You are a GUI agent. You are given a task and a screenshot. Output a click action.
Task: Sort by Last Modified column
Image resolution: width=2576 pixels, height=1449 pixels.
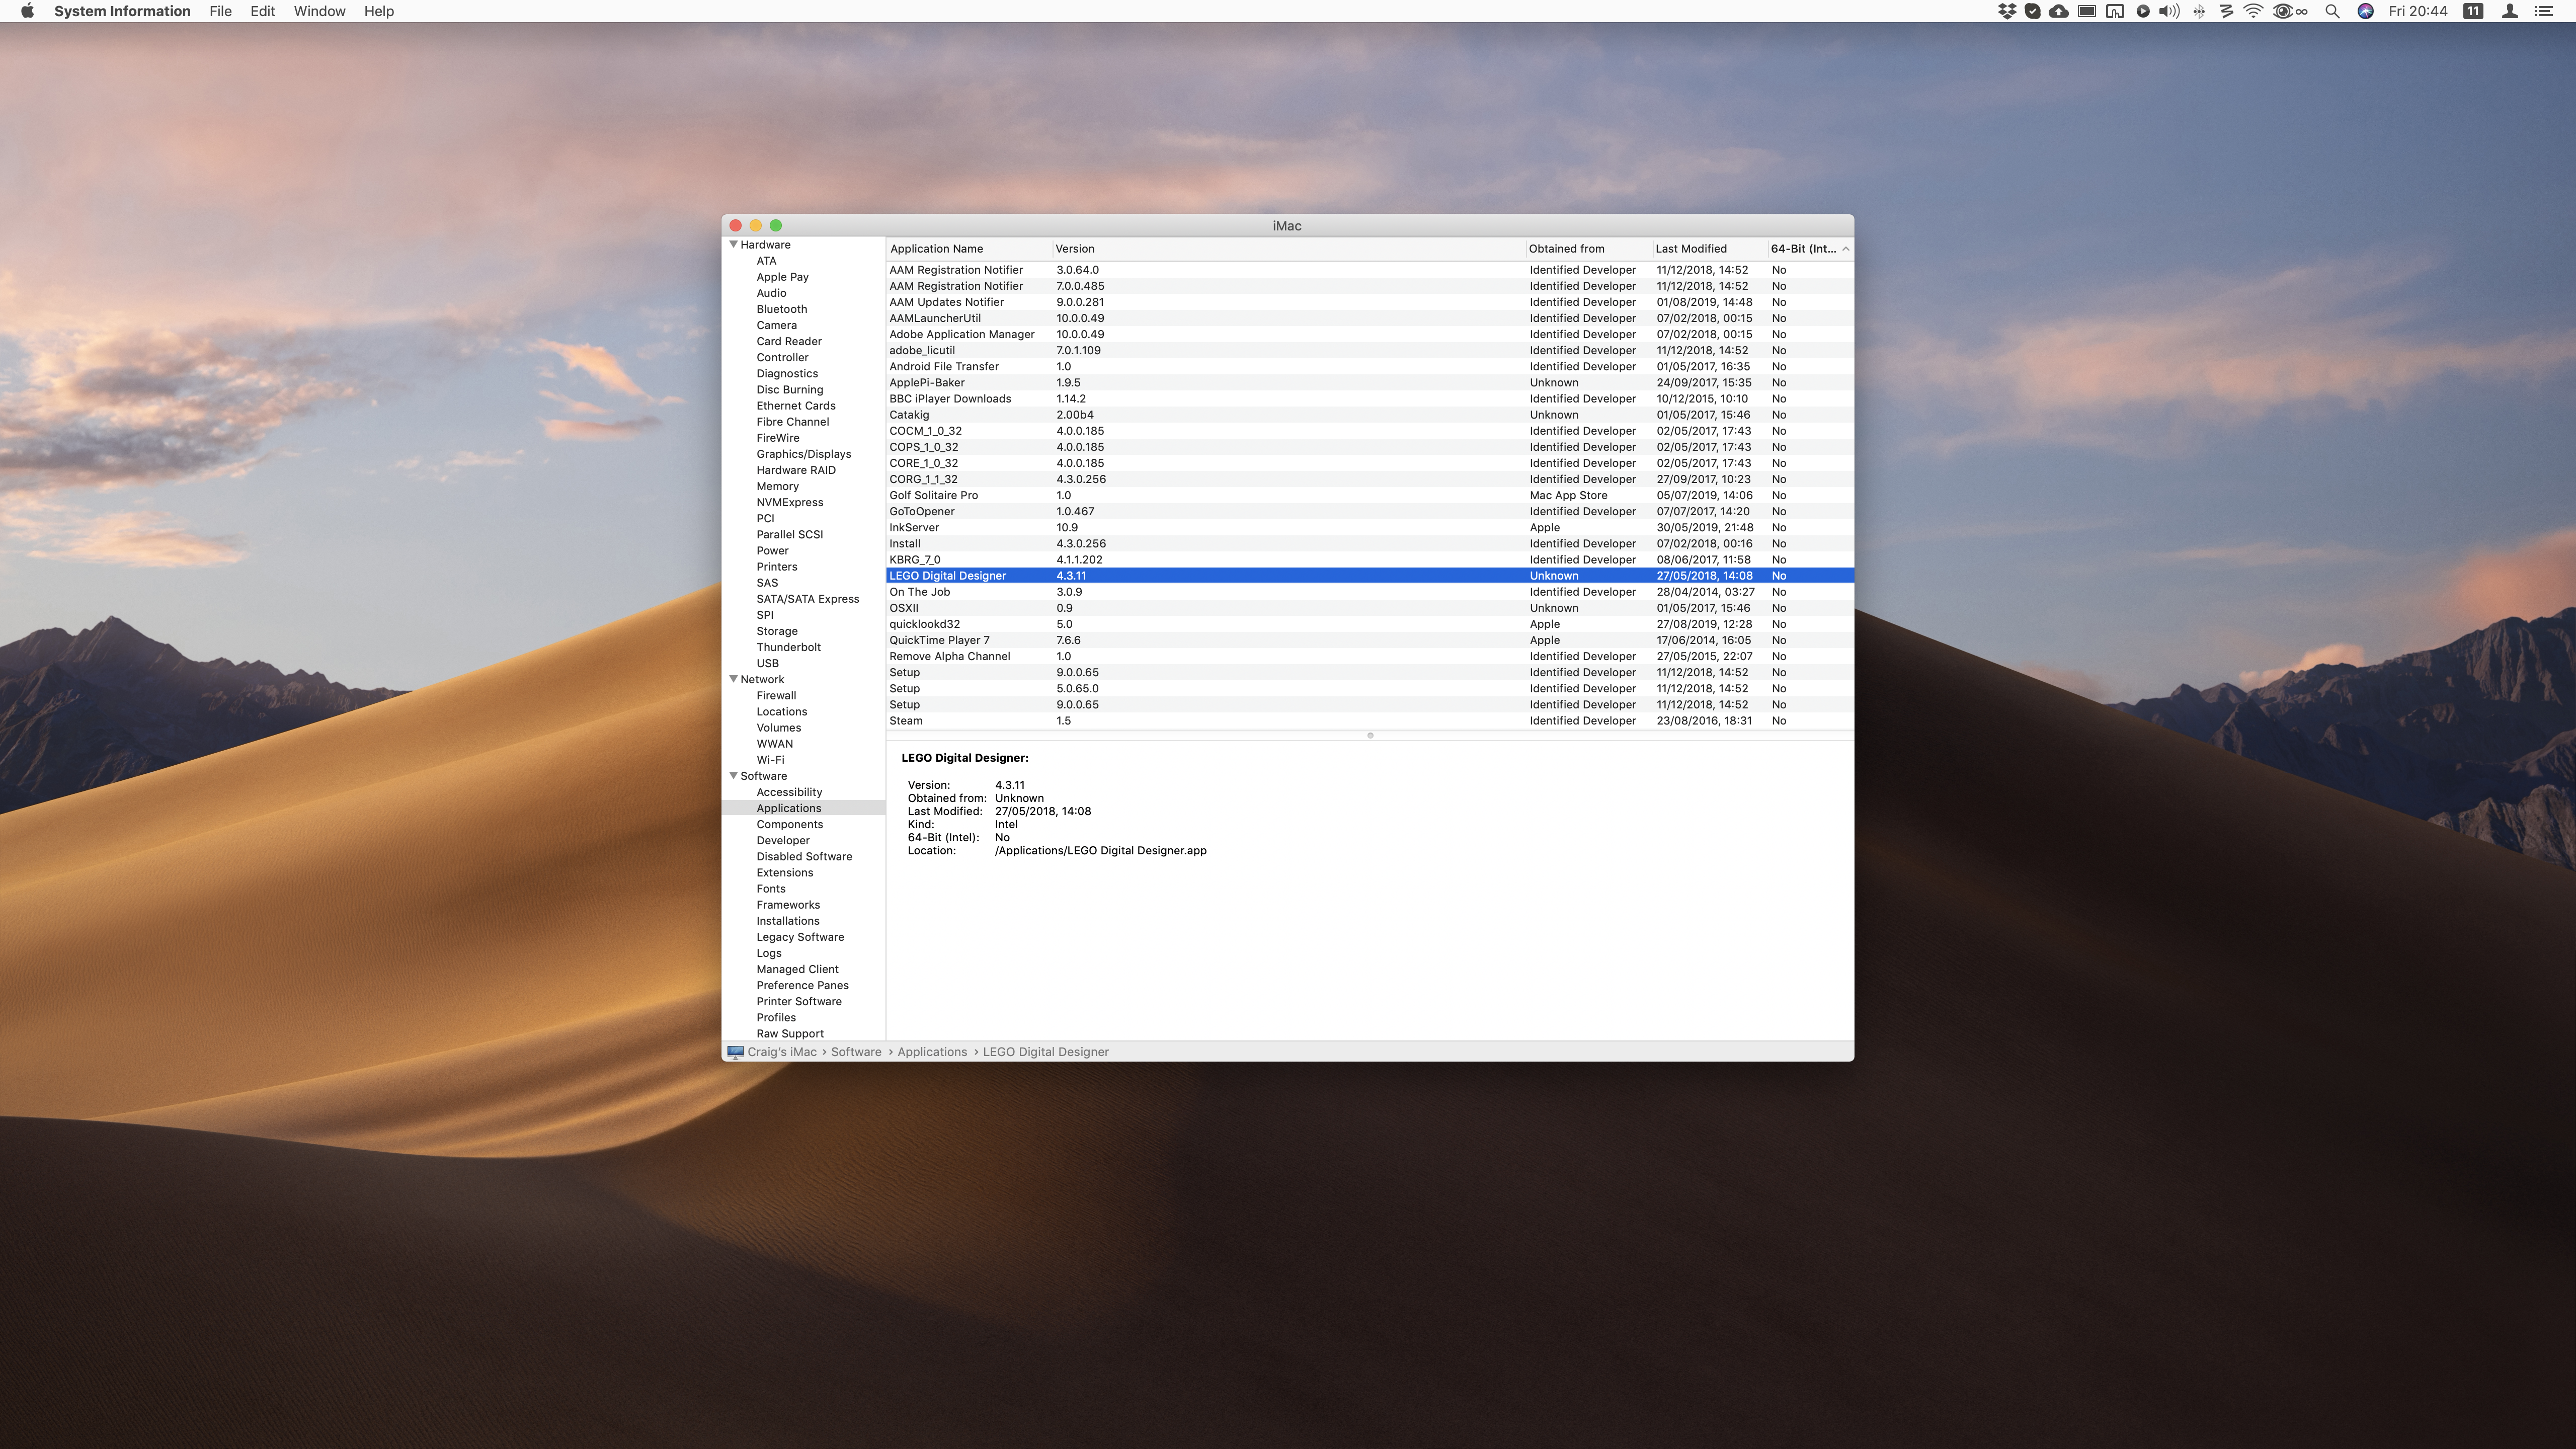pos(1709,249)
